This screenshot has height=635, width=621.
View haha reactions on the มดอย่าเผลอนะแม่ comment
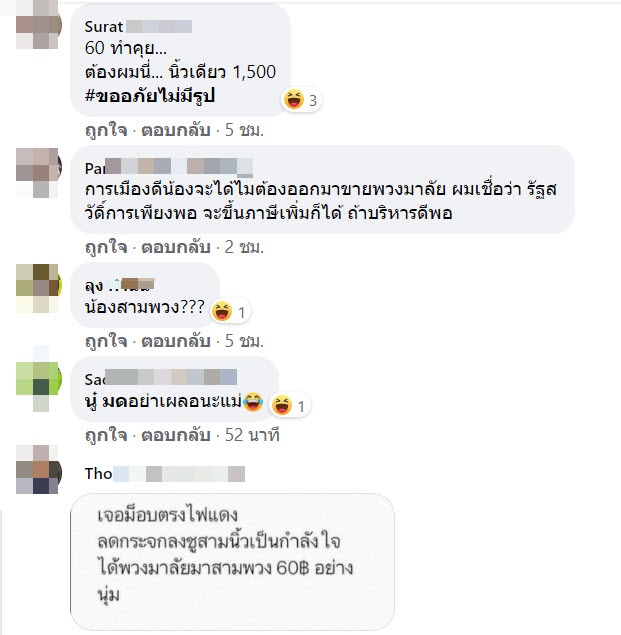coord(290,405)
